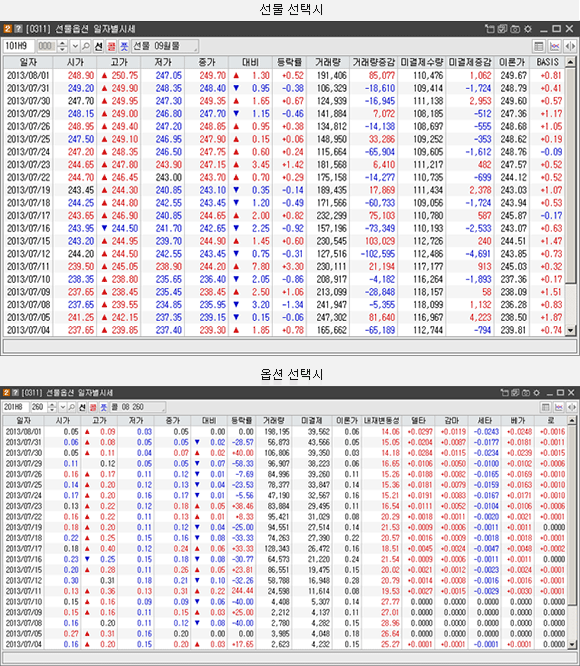Toggle the black 선 futures selector button
Image resolution: width=580 pixels, height=666 pixels.
point(99,46)
